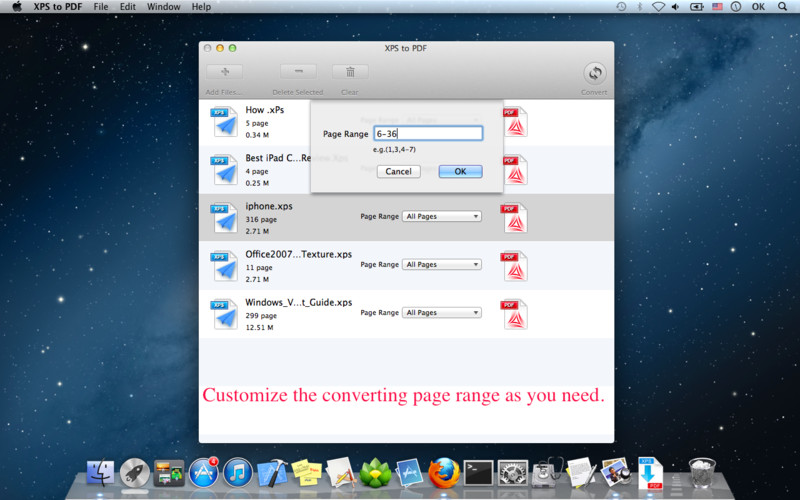Open Page Range dropdown for Office2007 Texture.xps
The width and height of the screenshot is (800, 500).
tap(442, 264)
